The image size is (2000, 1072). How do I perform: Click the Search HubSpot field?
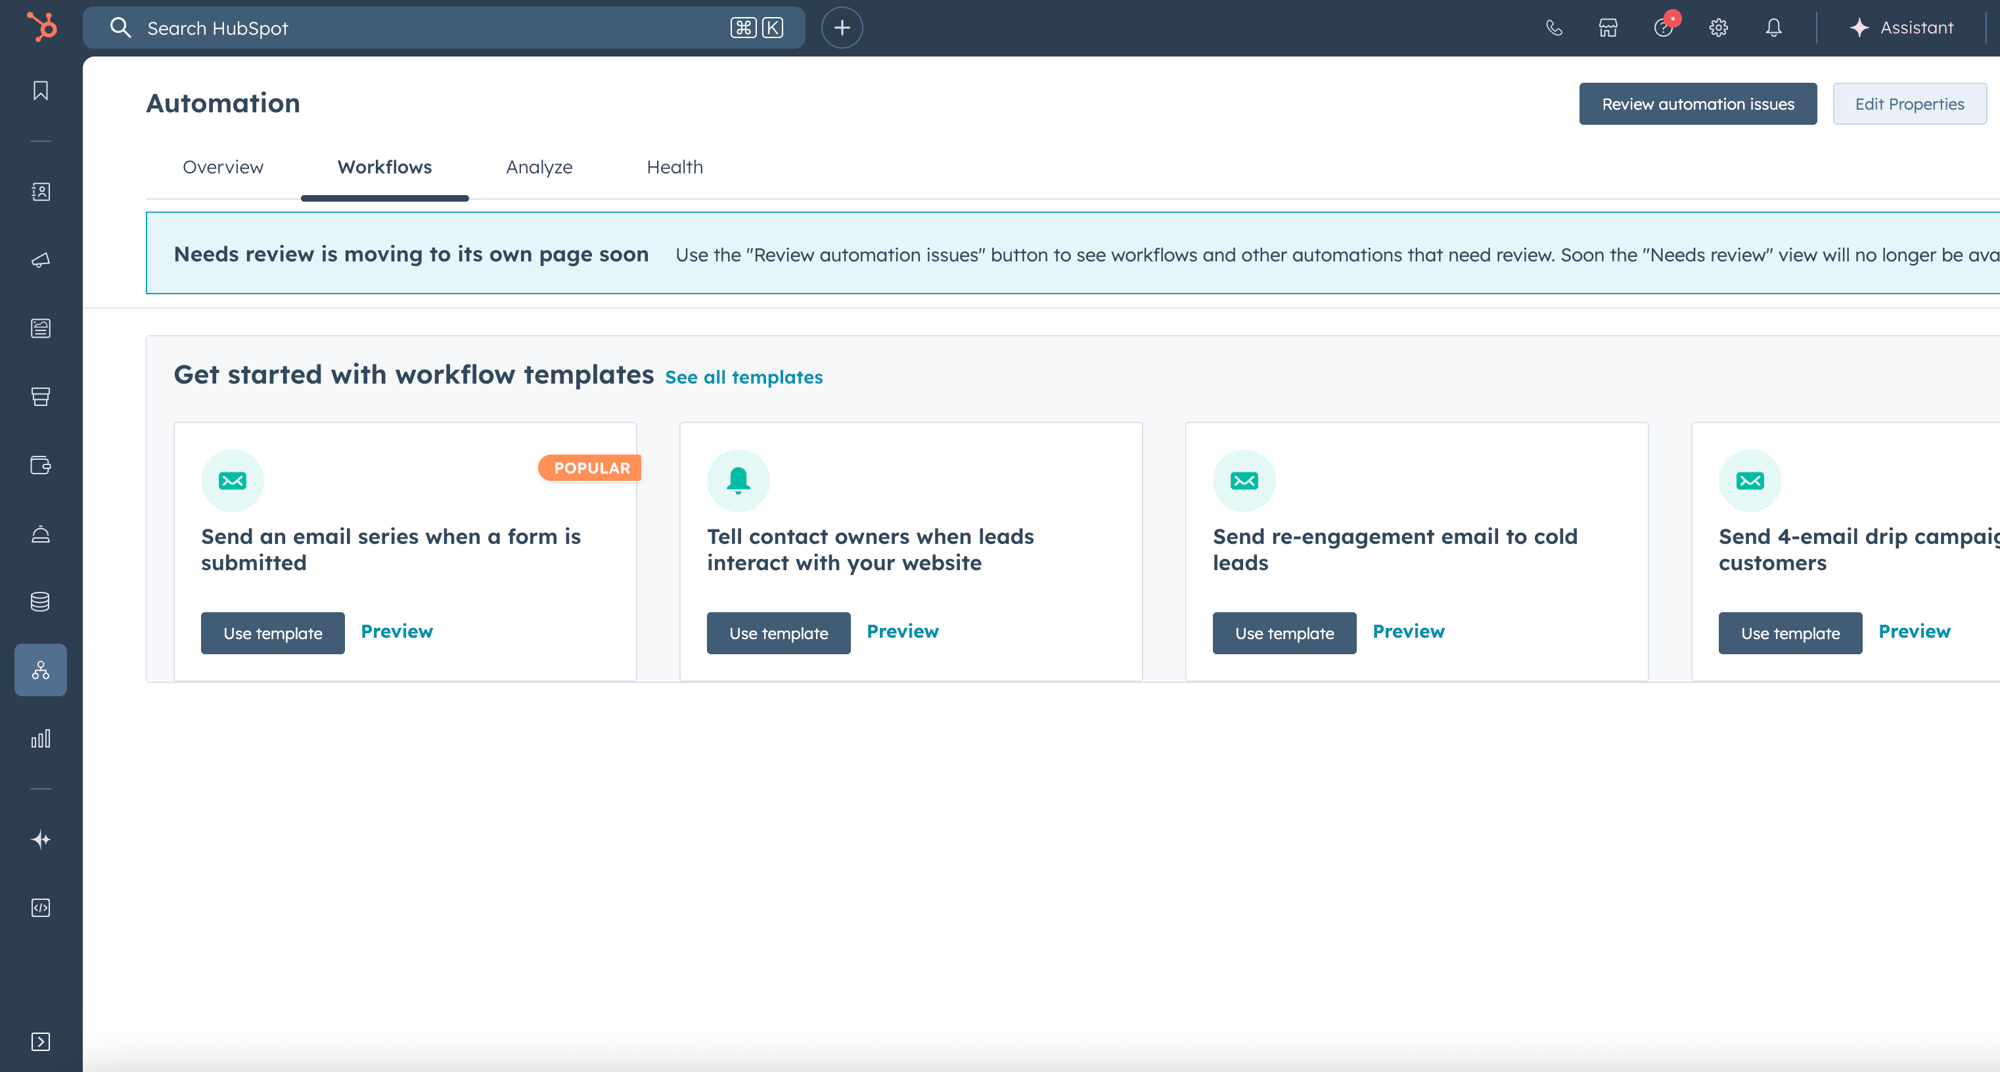[444, 28]
